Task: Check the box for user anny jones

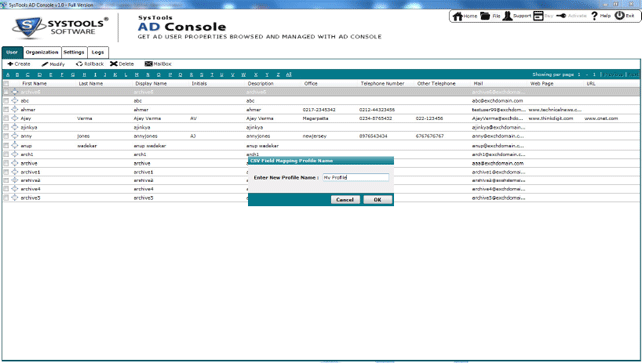Action: [x=6, y=136]
